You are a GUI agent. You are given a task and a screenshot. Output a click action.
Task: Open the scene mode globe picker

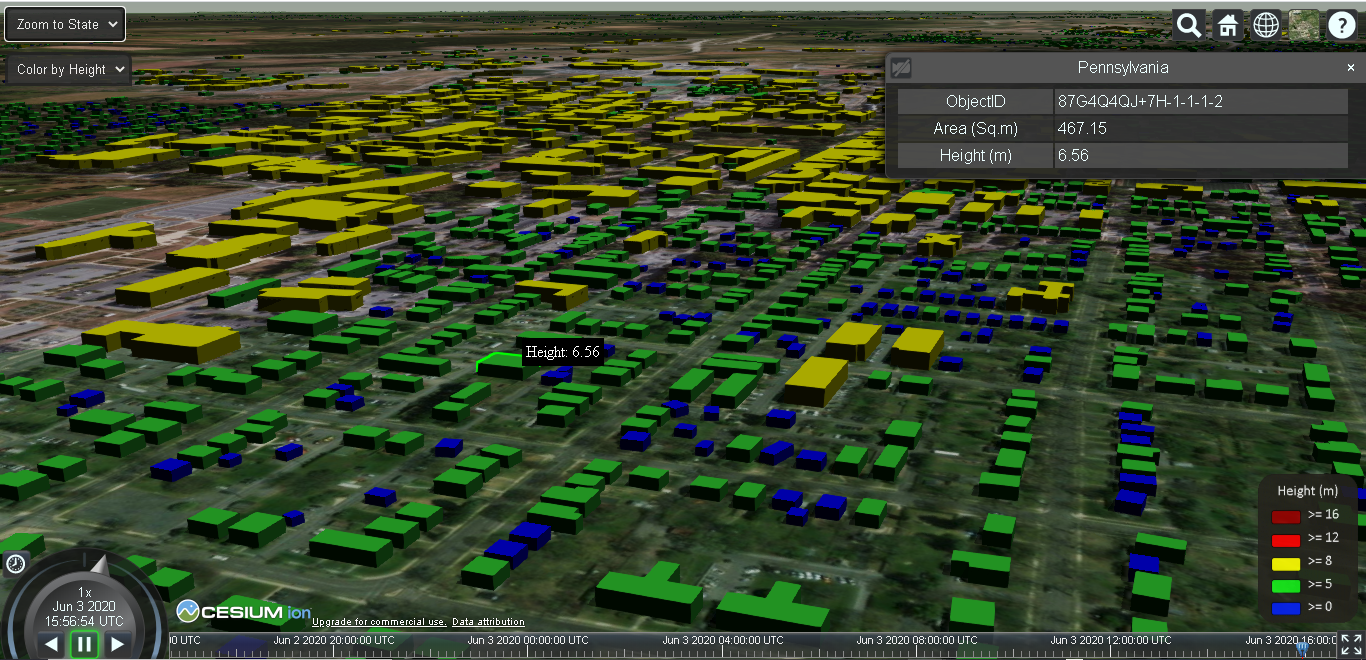point(1266,25)
